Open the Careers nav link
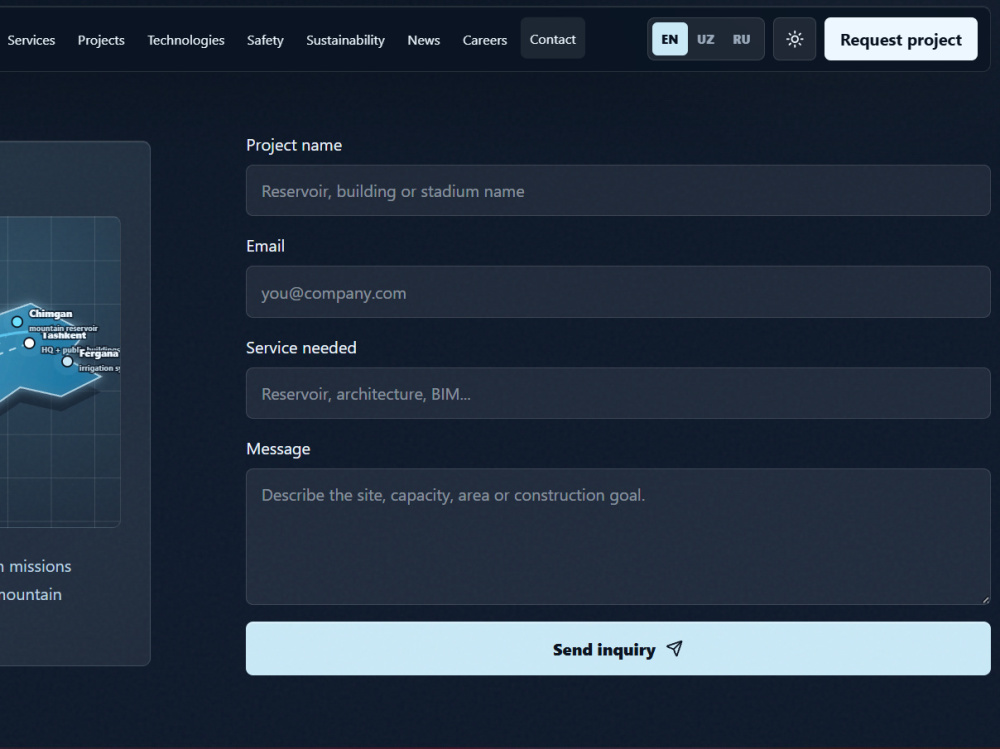 click(x=485, y=40)
